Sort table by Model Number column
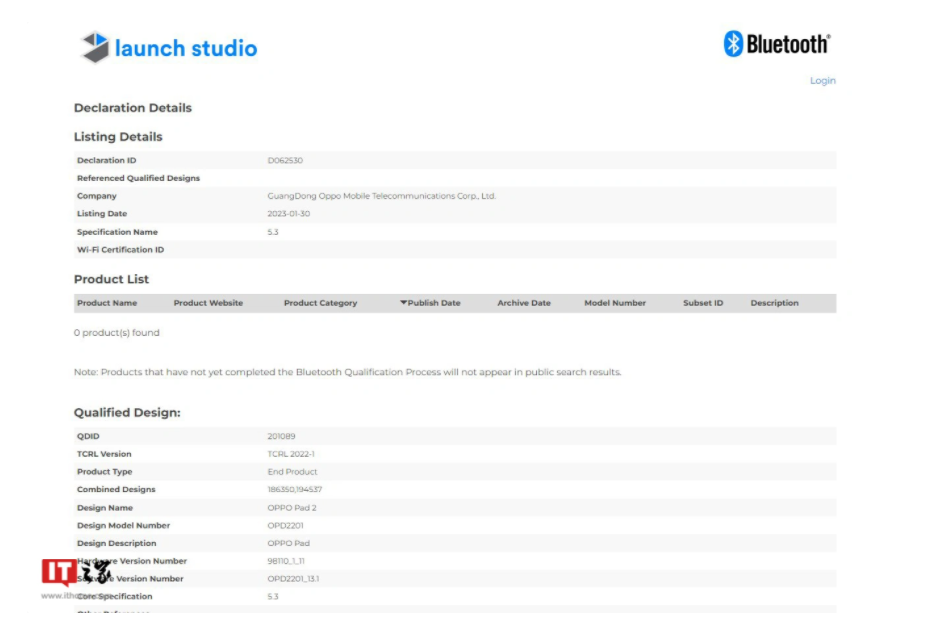Viewport: 927px width, 627px height. pyautogui.click(x=615, y=303)
